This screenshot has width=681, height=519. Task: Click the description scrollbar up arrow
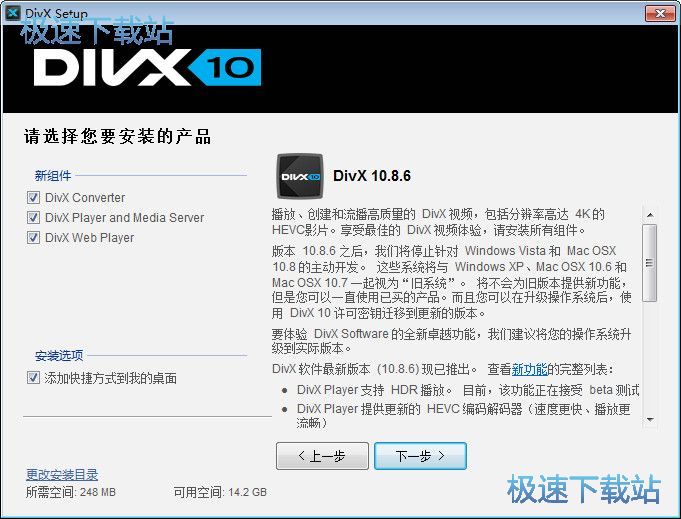(650, 215)
